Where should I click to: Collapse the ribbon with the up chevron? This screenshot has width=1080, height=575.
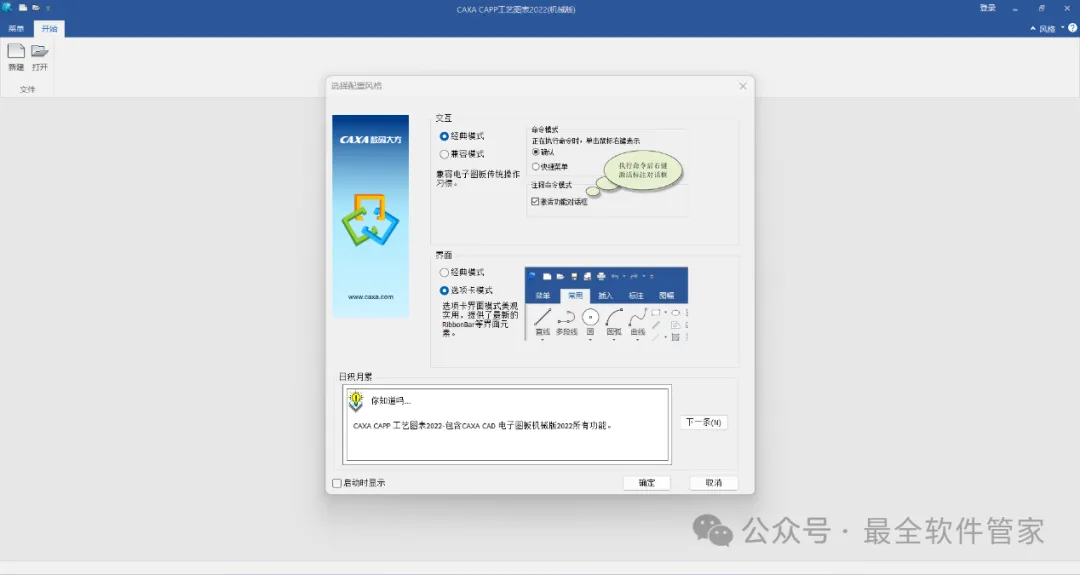pos(1032,28)
